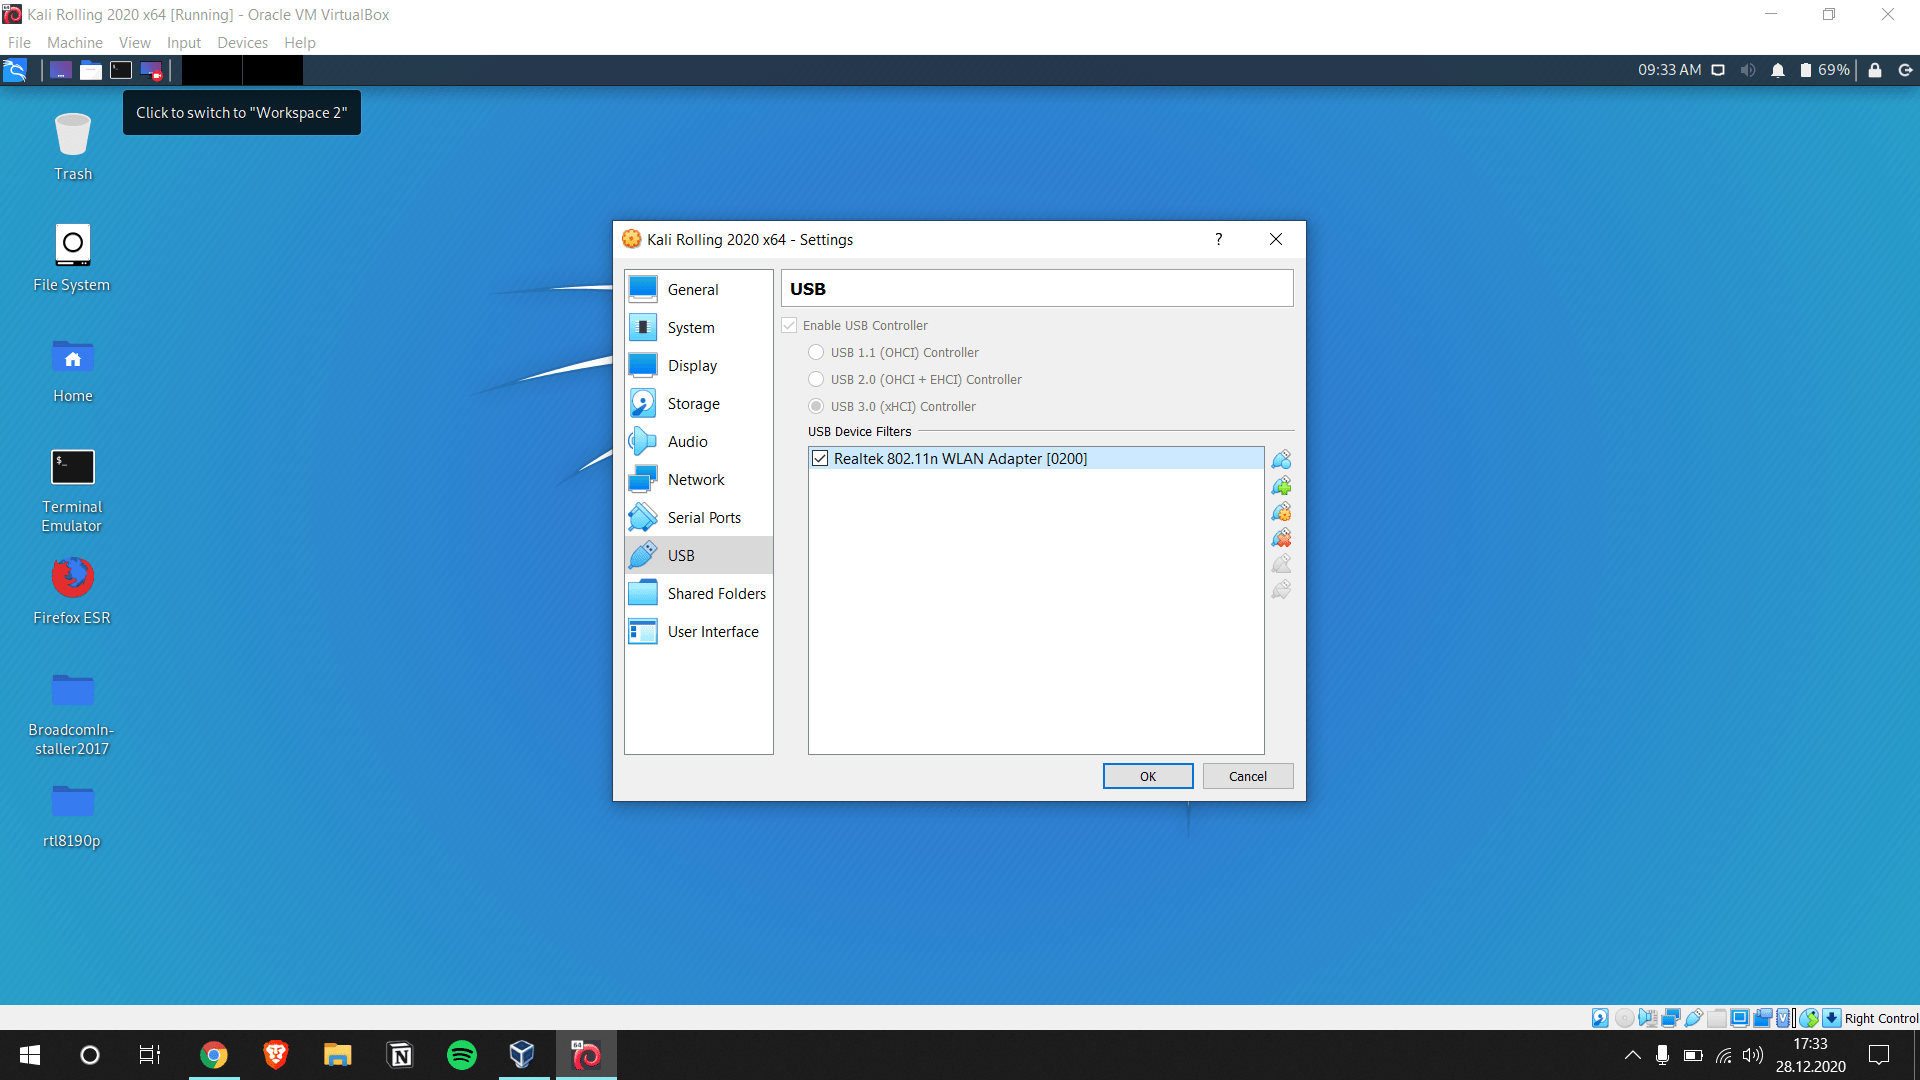
Task: Click the dialog help question mark
Action: (x=1218, y=239)
